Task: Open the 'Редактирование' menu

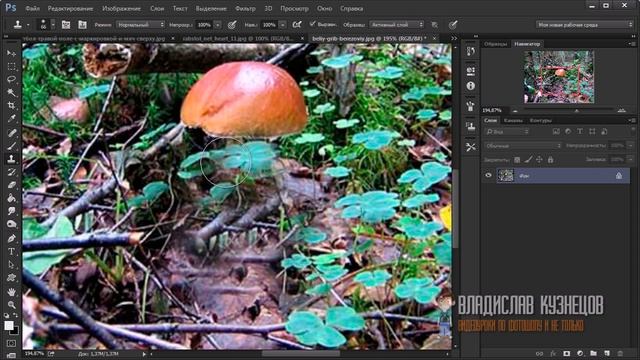Action: [70, 8]
